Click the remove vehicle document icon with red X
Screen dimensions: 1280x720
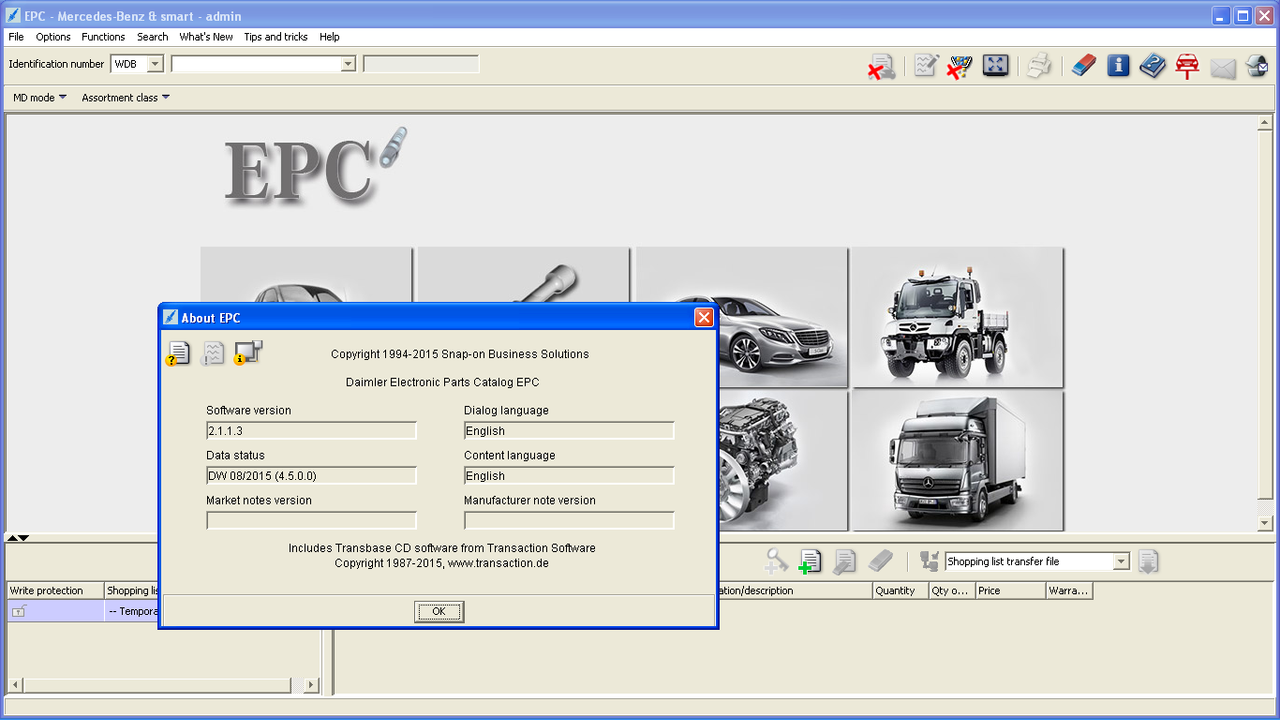(x=881, y=67)
